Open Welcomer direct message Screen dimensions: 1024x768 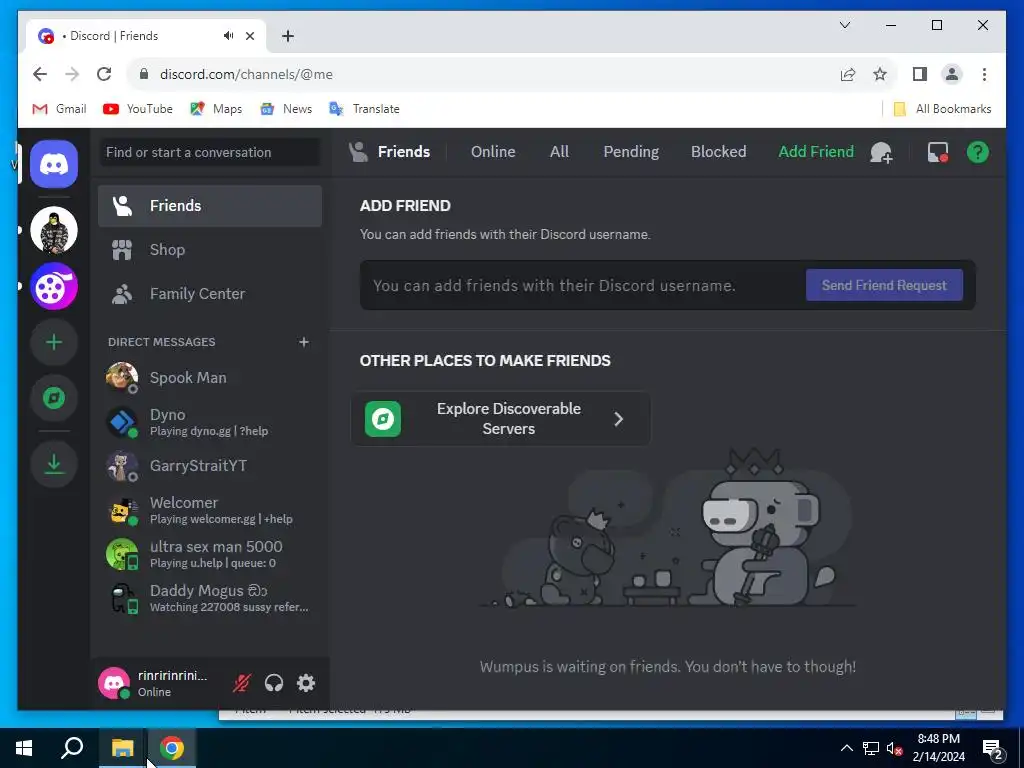coord(210,510)
